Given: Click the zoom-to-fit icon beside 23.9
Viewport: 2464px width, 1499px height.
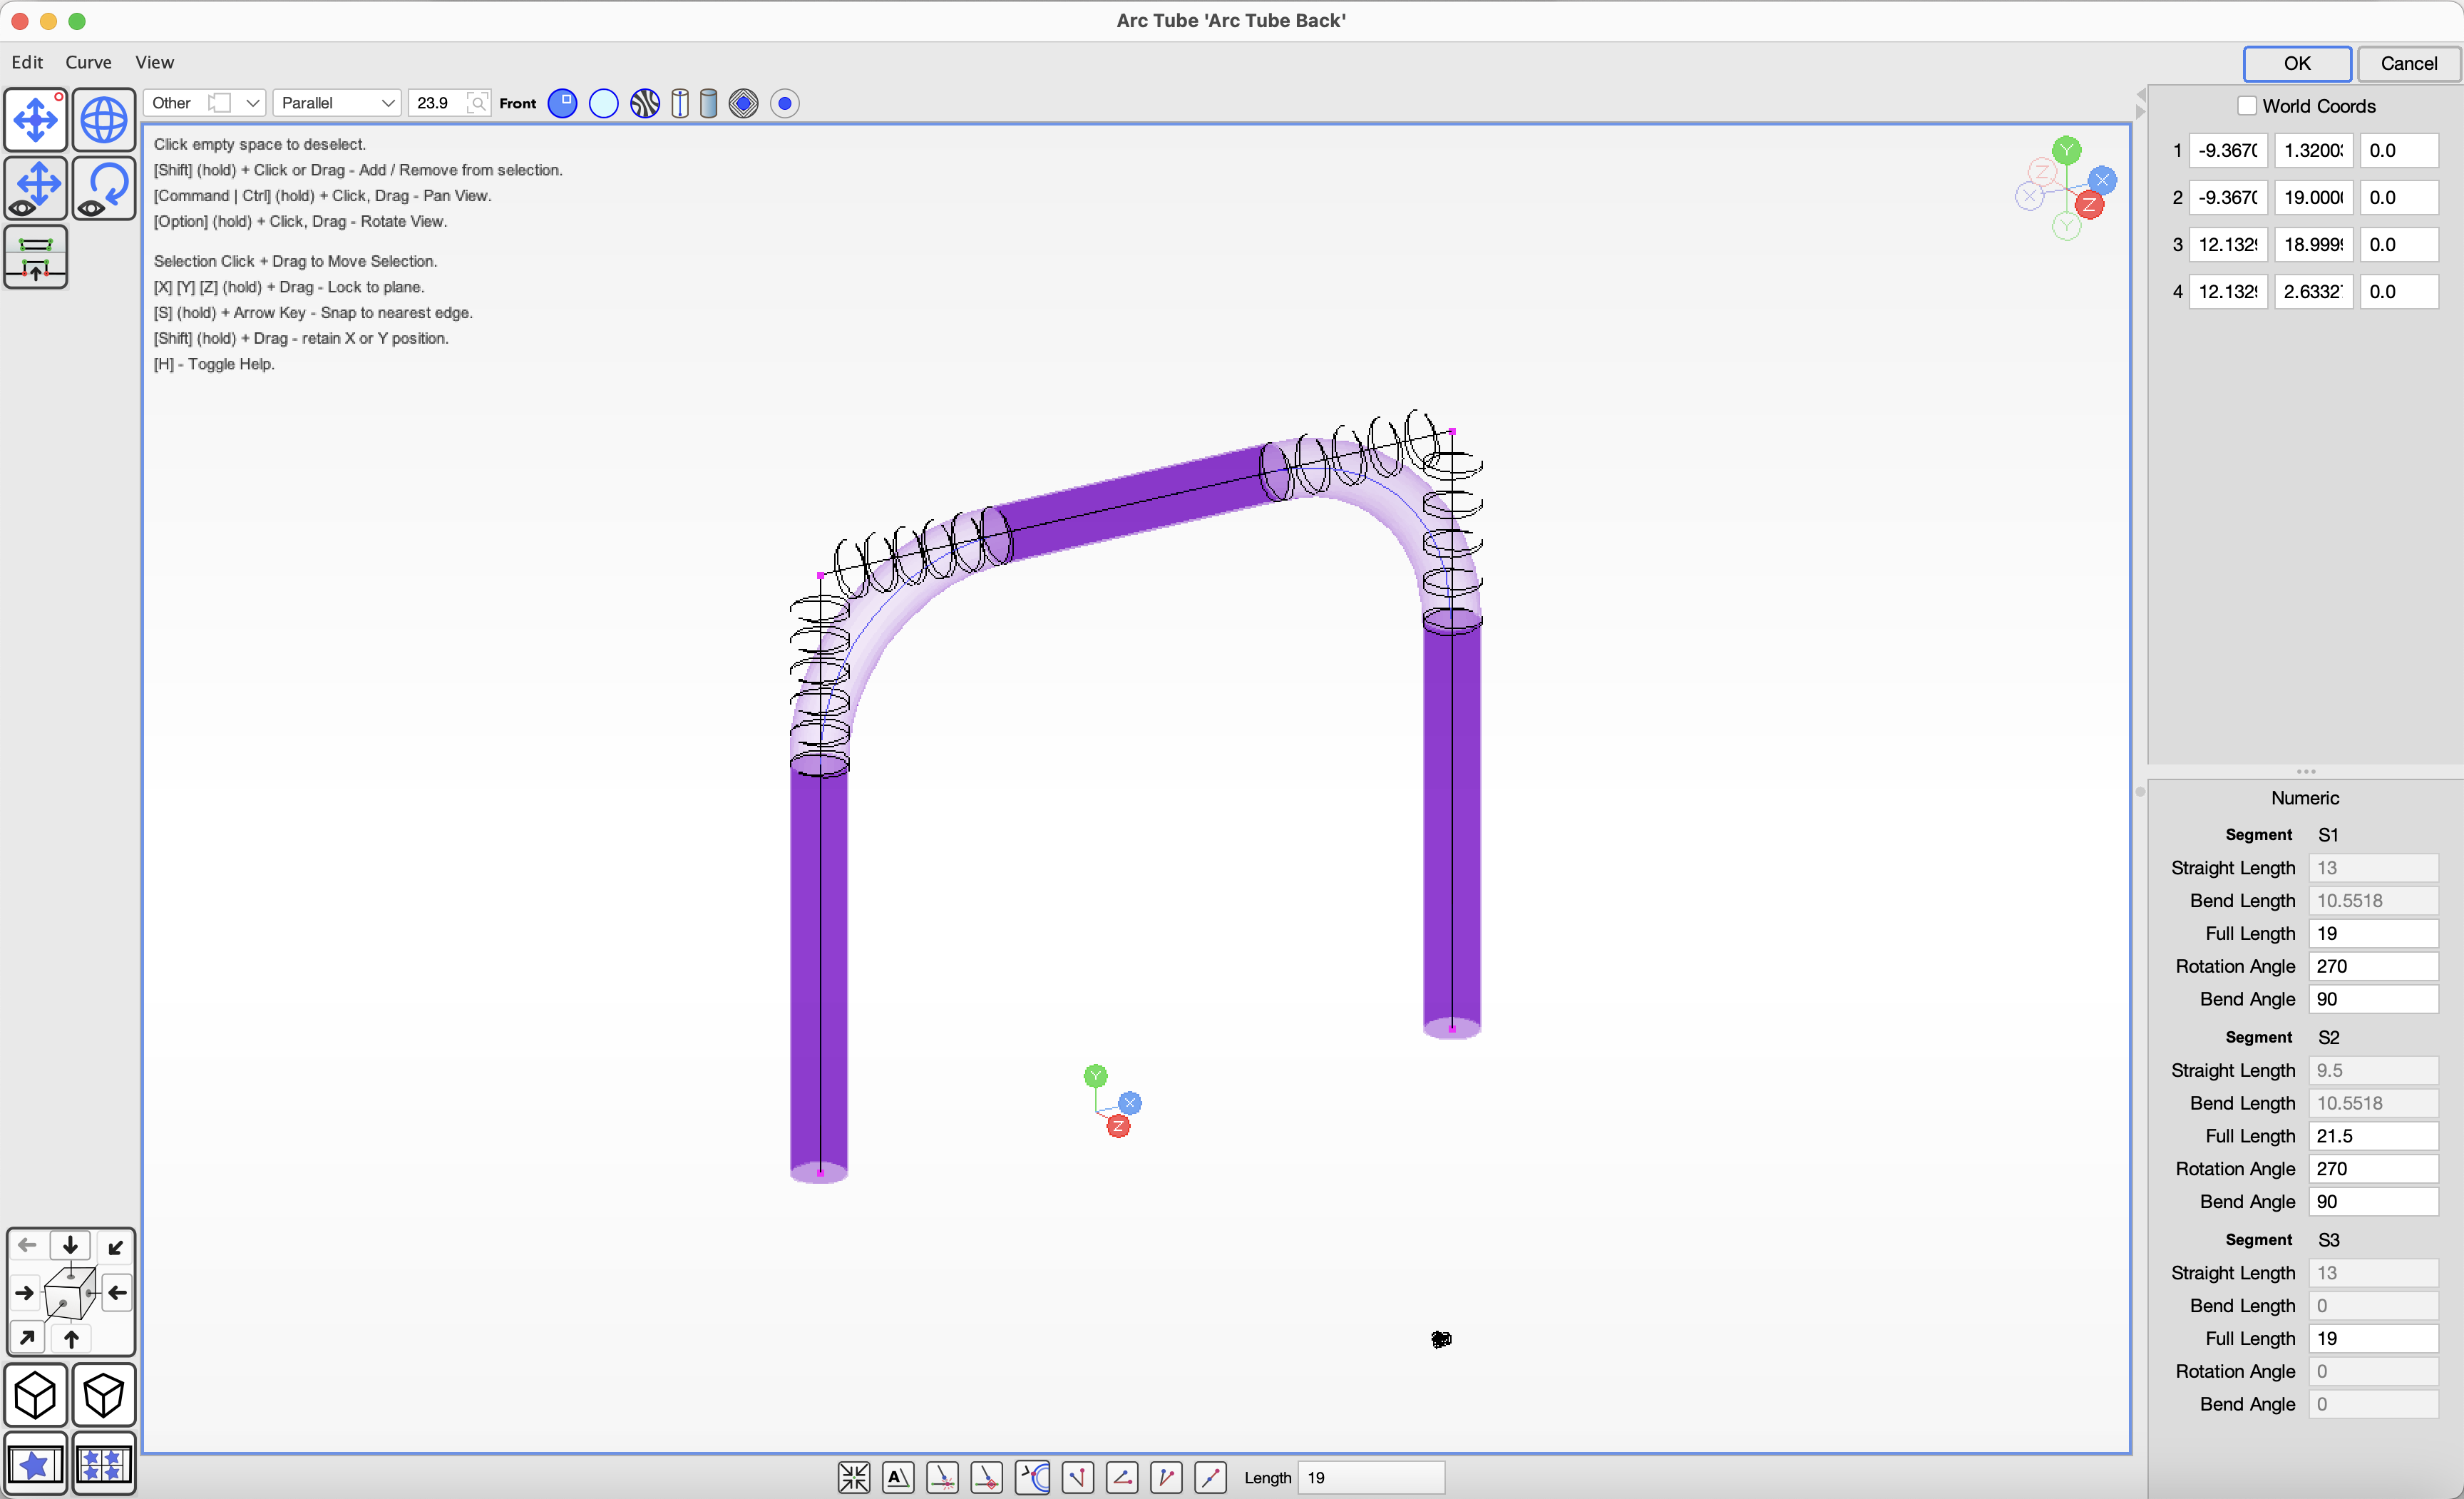Looking at the screenshot, I should click(478, 103).
